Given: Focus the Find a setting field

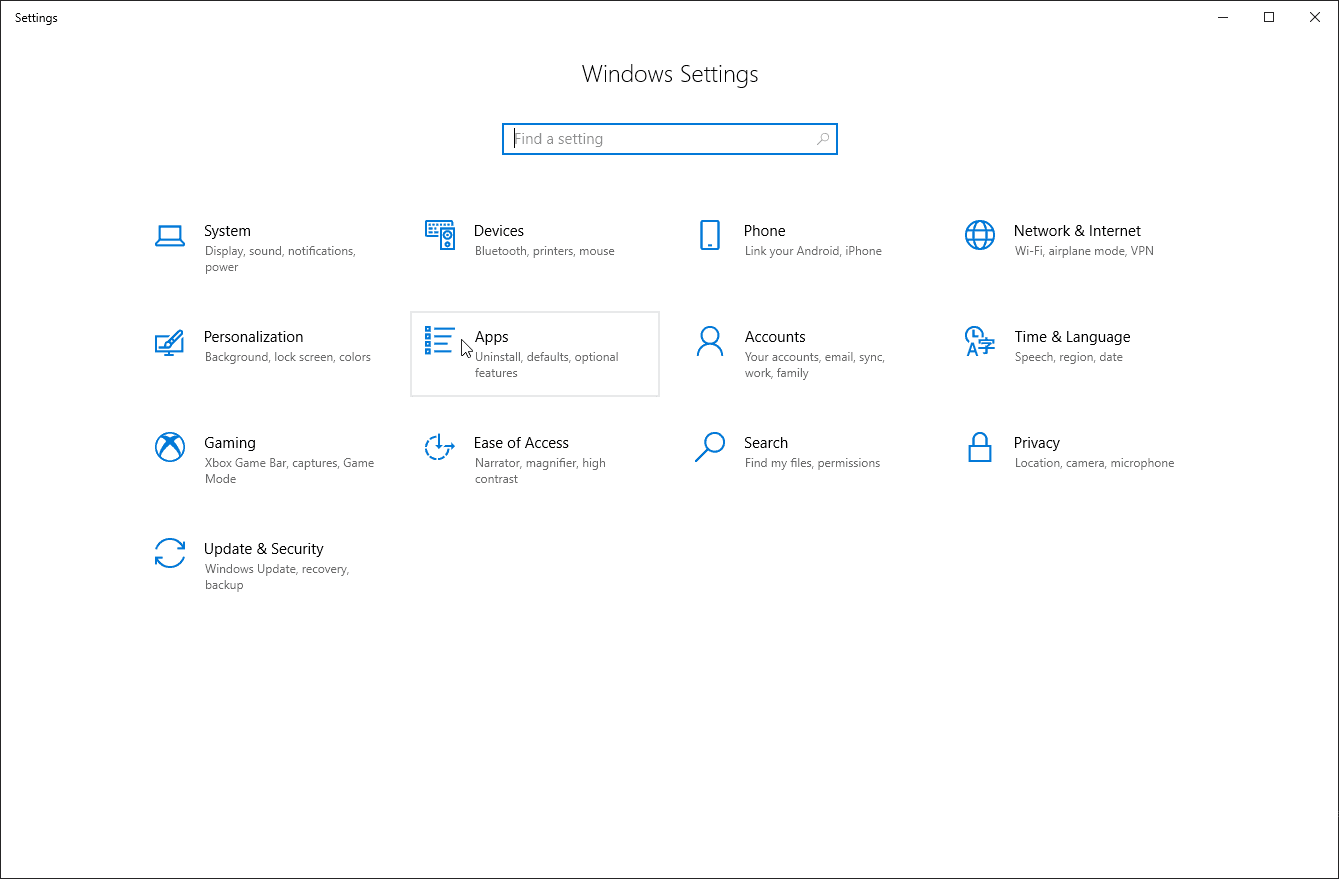Looking at the screenshot, I should pyautogui.click(x=670, y=139).
